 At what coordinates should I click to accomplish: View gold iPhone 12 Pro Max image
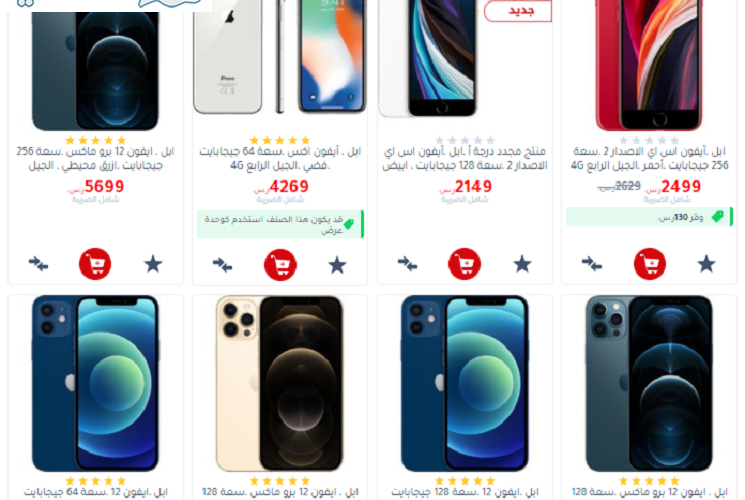pos(279,383)
